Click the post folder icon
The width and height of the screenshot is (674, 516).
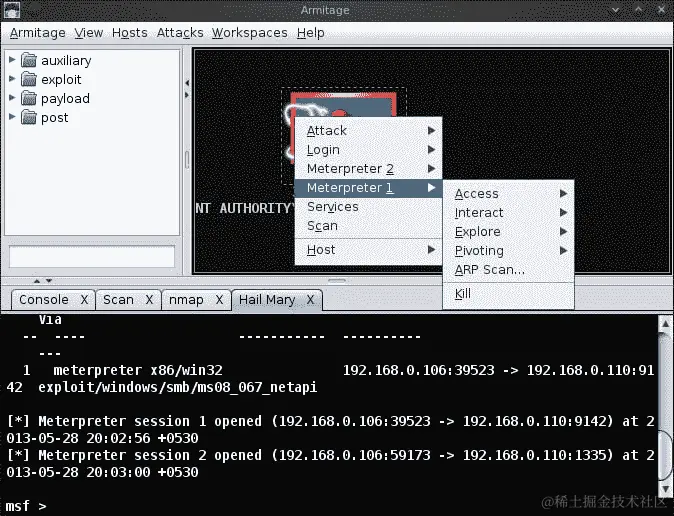coord(29,117)
